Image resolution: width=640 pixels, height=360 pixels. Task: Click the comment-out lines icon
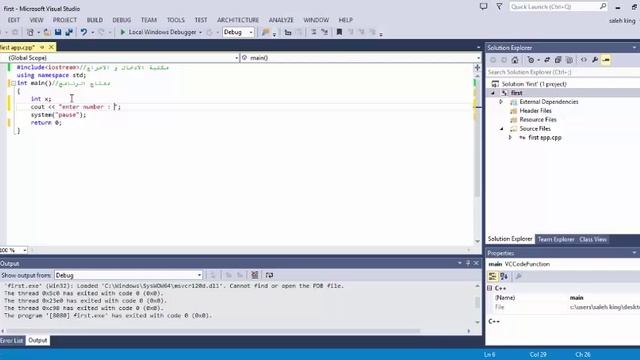(x=313, y=32)
